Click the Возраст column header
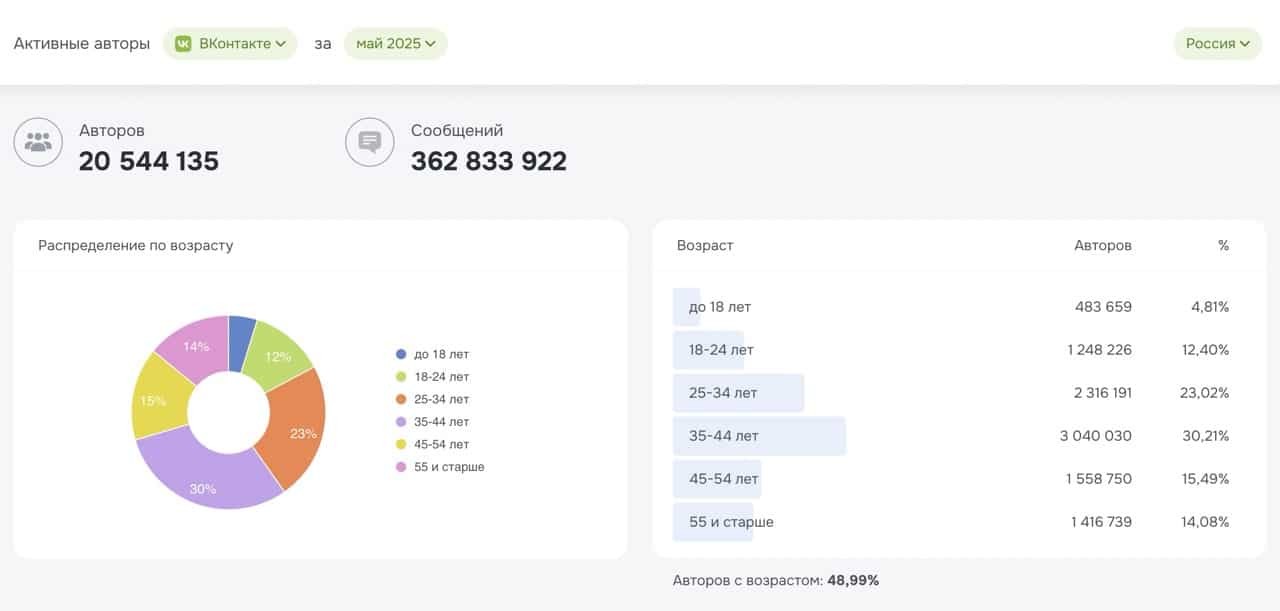Screen dimensions: 1280x611 click(x=705, y=245)
